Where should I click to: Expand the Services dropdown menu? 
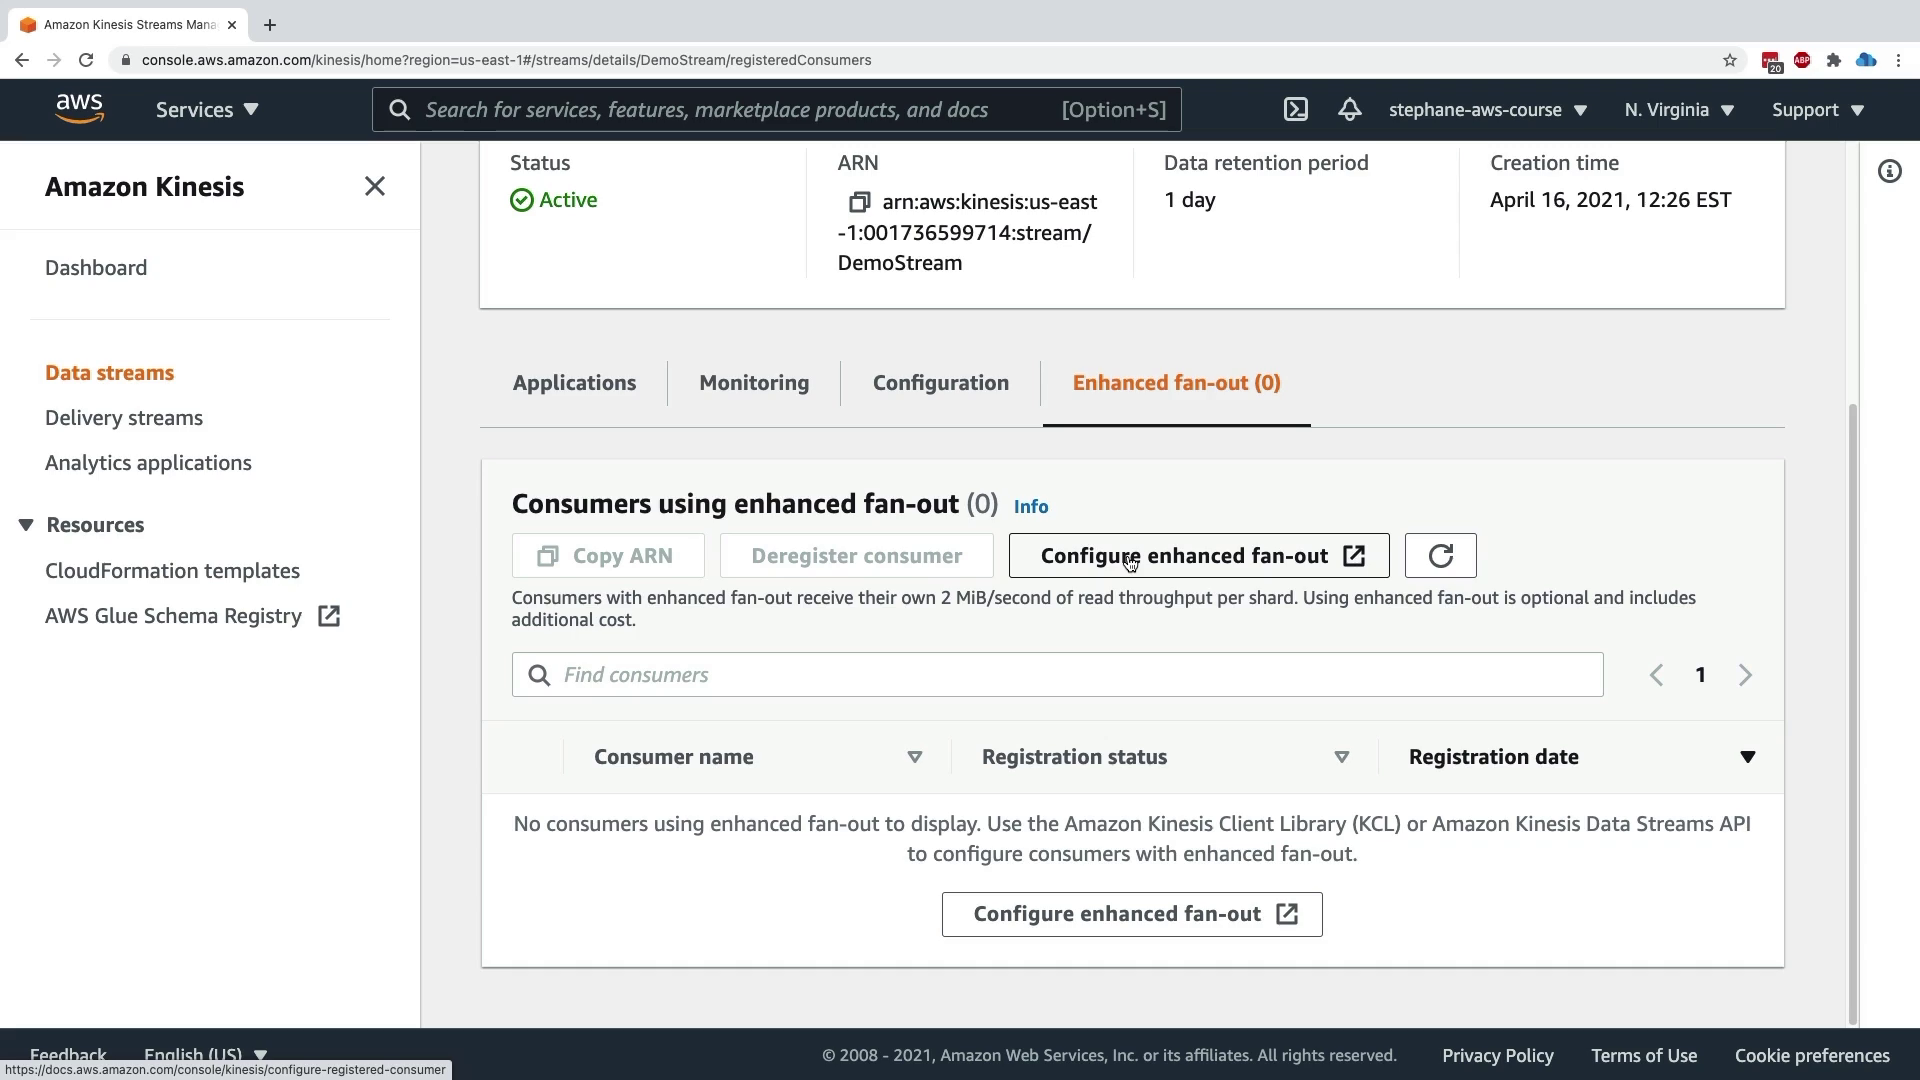[x=207, y=110]
